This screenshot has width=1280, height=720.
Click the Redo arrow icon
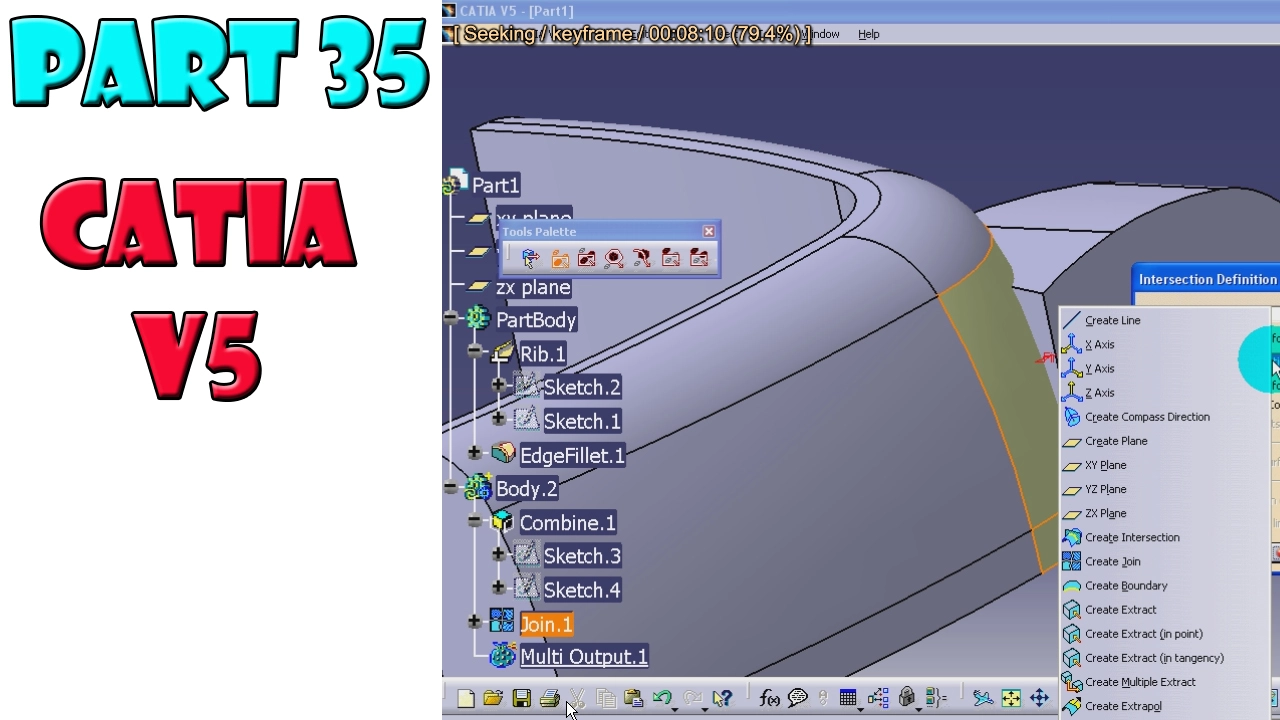coord(692,698)
